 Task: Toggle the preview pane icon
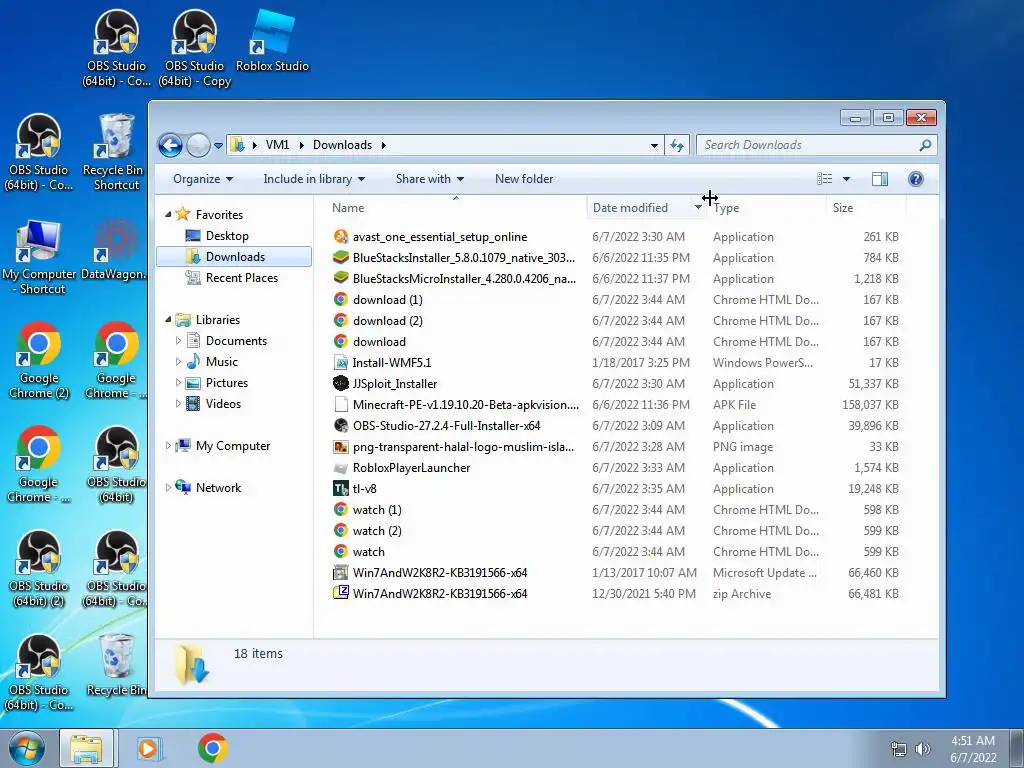[880, 179]
